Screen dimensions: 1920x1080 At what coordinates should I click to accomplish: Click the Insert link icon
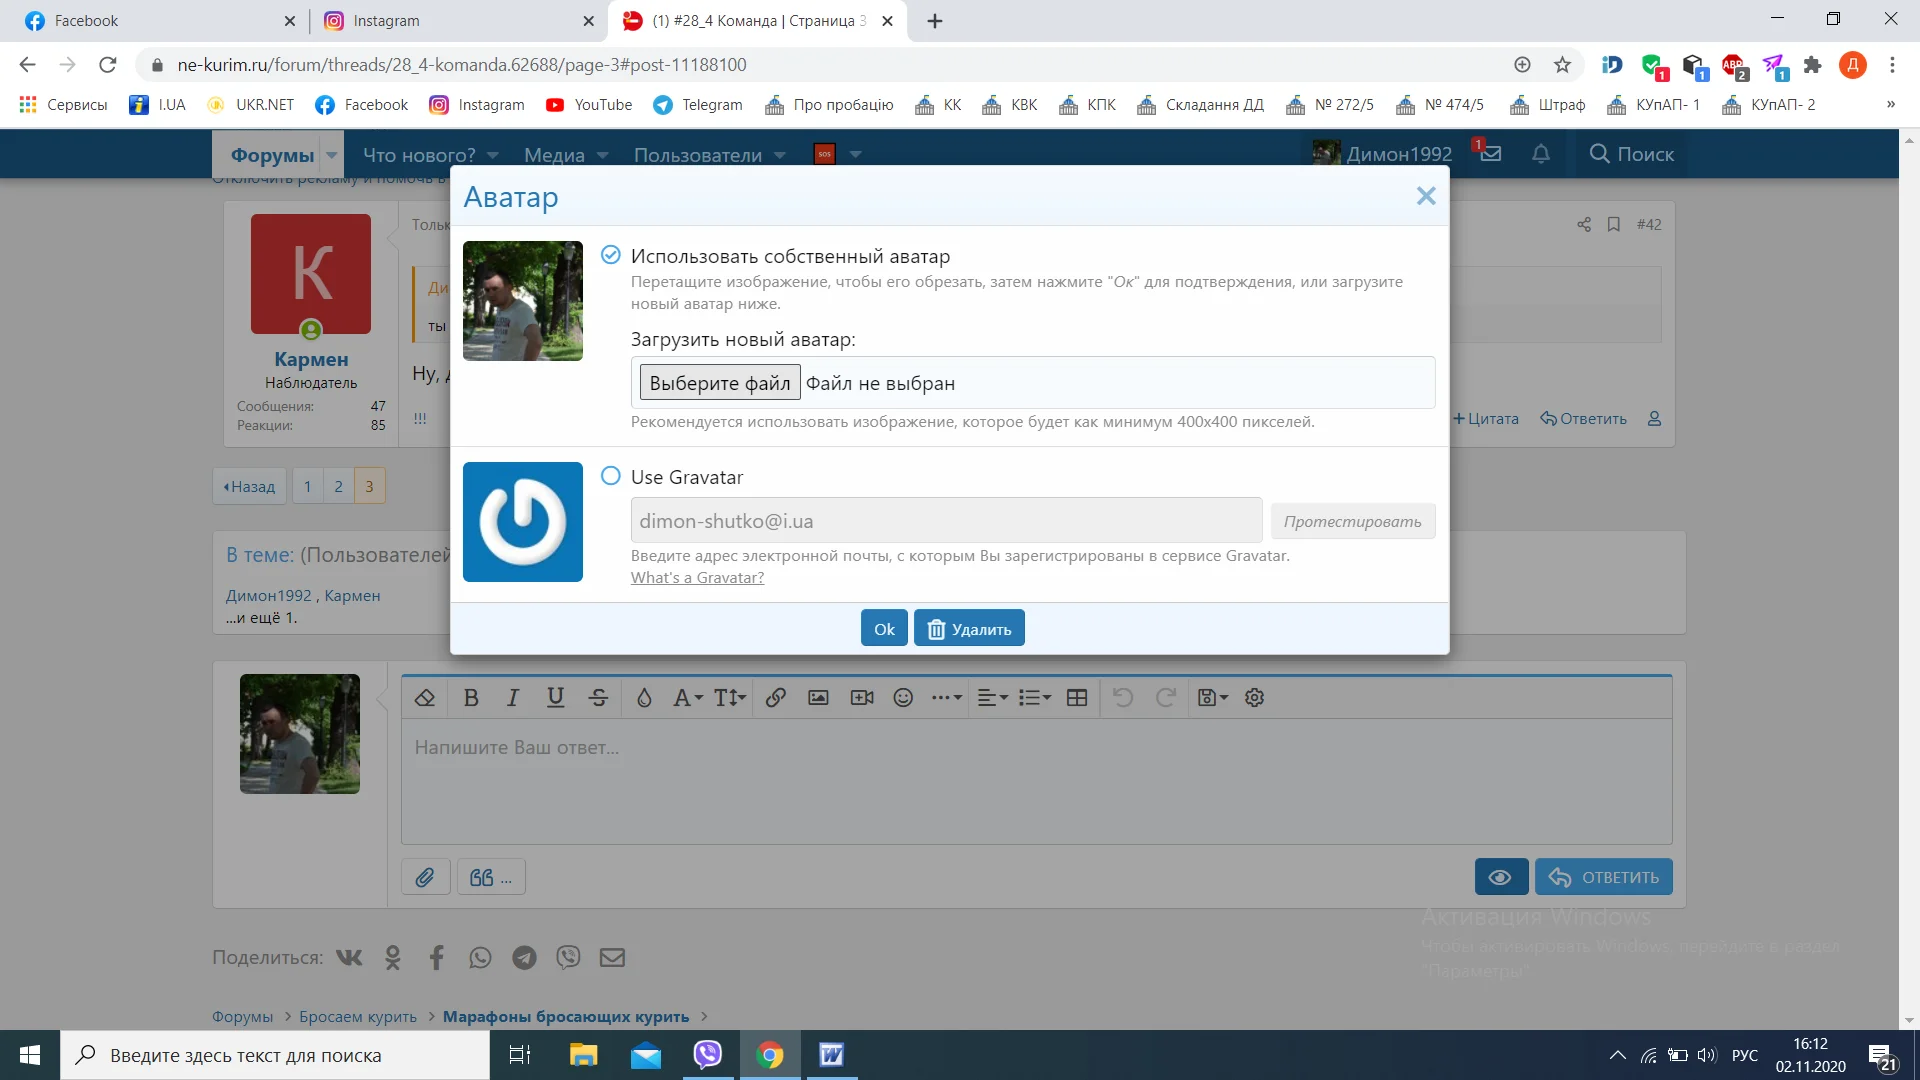(x=775, y=698)
